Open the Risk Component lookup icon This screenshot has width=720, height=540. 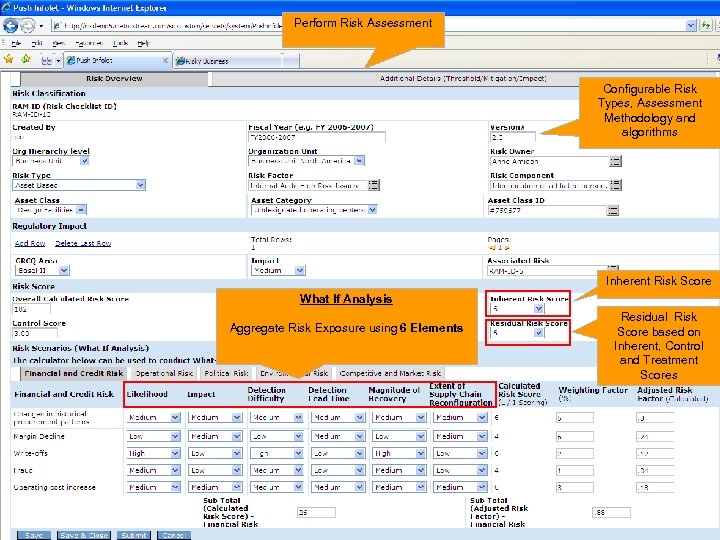click(615, 185)
